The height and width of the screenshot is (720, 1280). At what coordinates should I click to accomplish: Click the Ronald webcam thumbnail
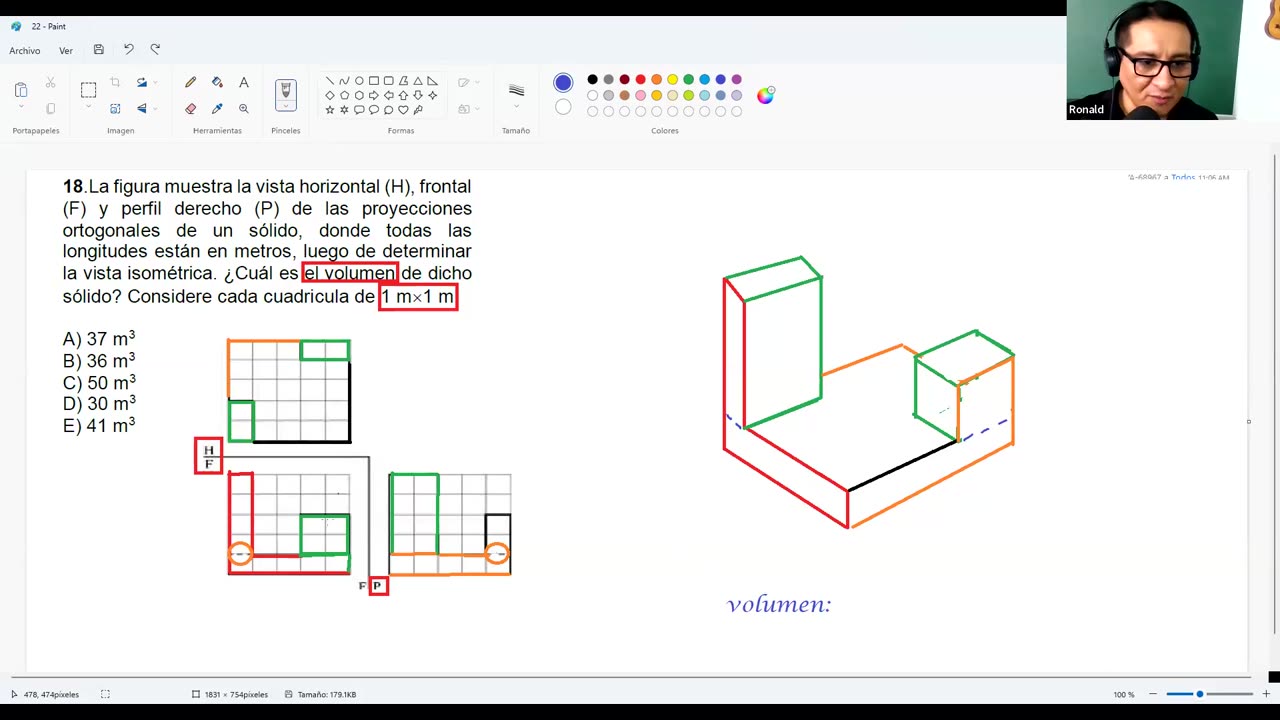pyautogui.click(x=1154, y=60)
